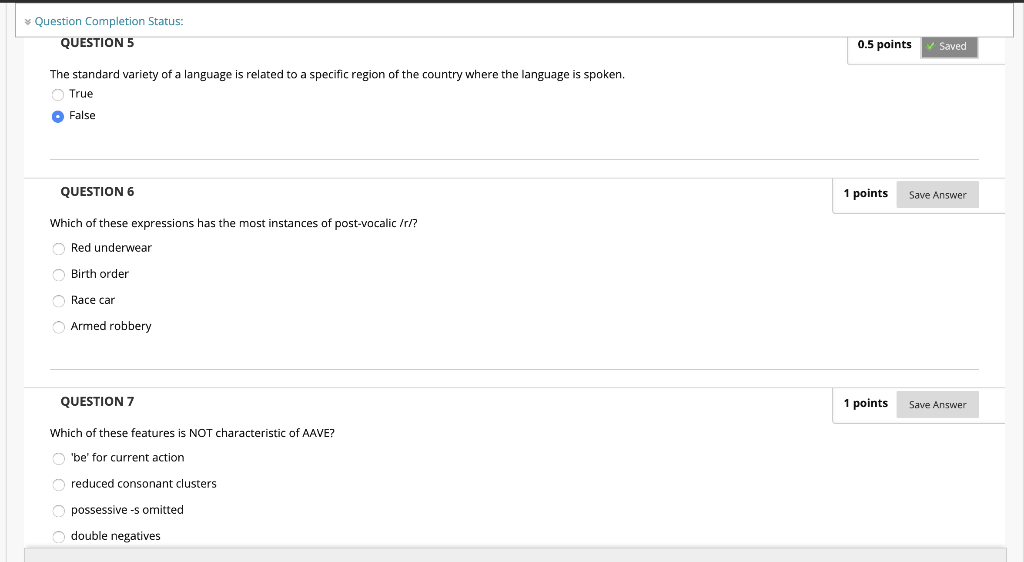Viewport: 1024px width, 562px height.
Task: Save Answer for Question 6
Action: [937, 195]
